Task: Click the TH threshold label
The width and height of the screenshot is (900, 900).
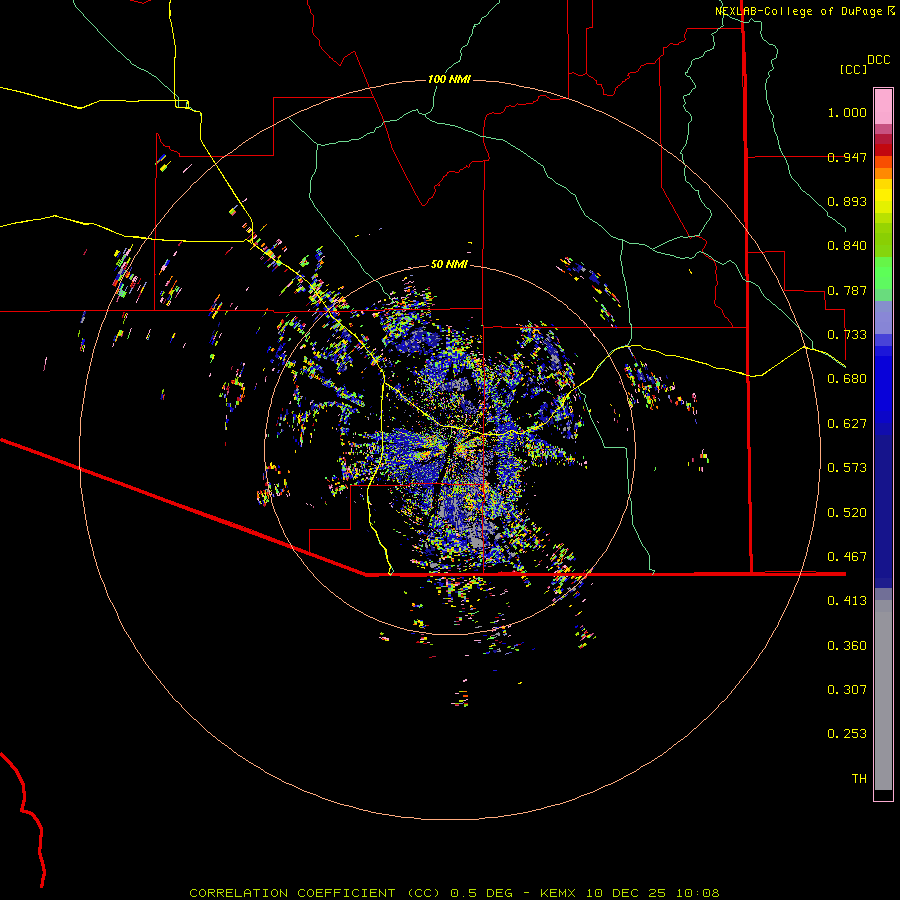Action: [x=859, y=779]
